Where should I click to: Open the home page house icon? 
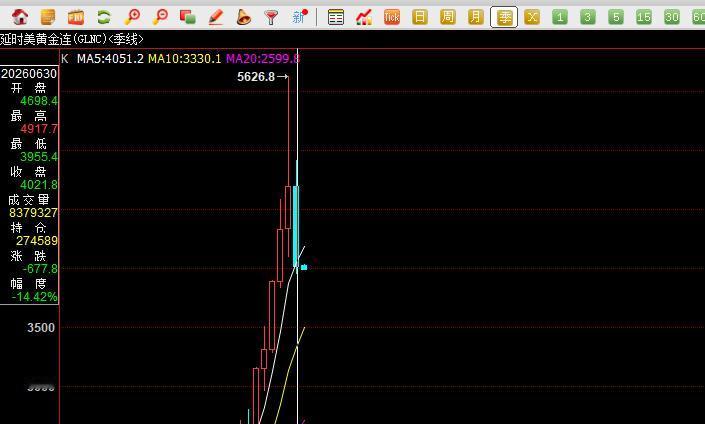pos(20,17)
